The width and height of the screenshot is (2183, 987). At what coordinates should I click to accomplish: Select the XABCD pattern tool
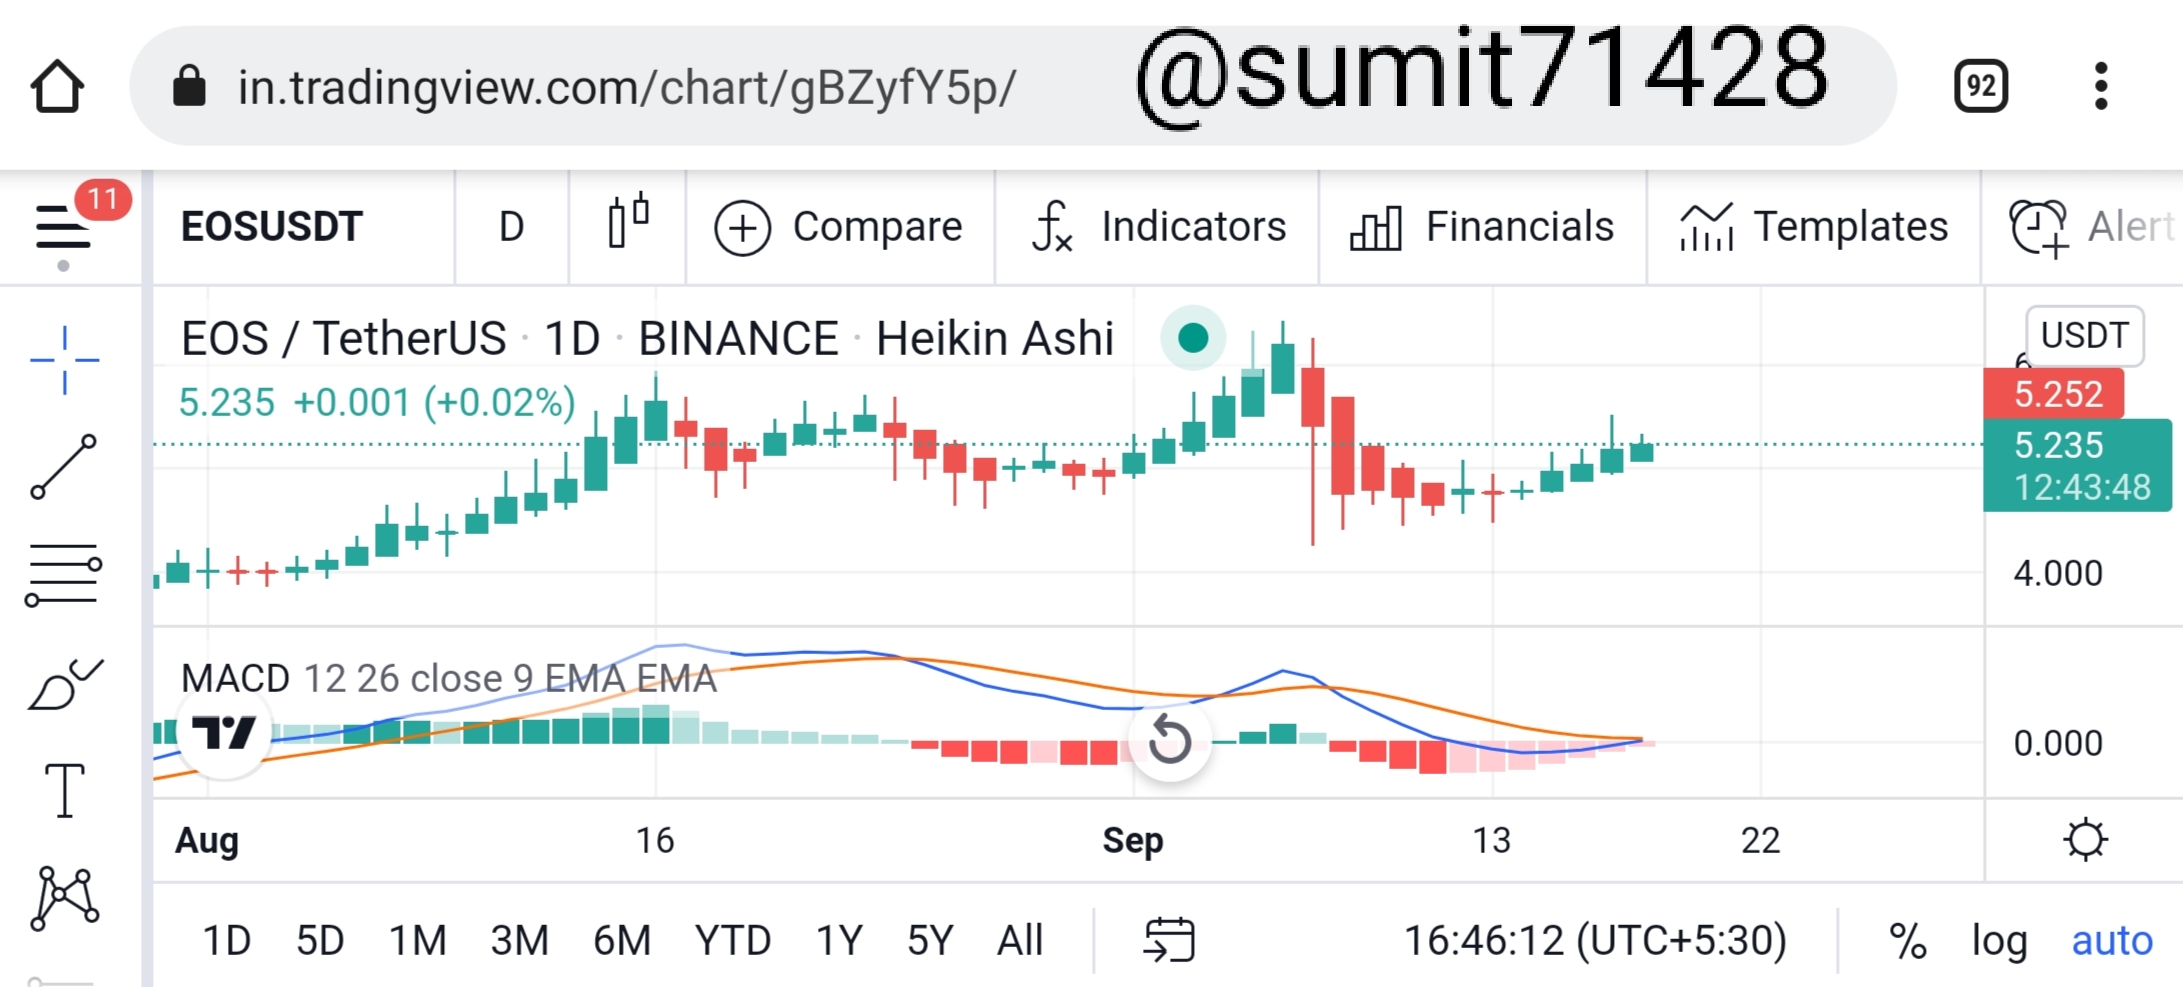tap(65, 897)
